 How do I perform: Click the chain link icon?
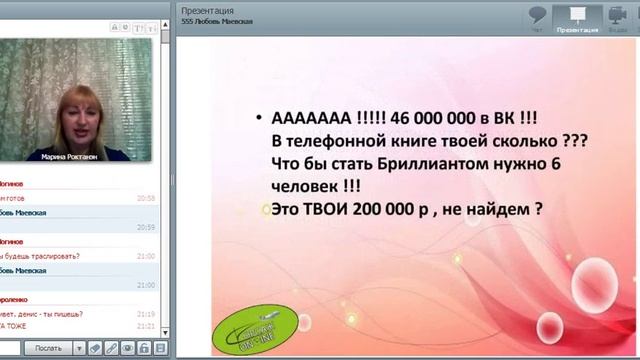pos(111,348)
